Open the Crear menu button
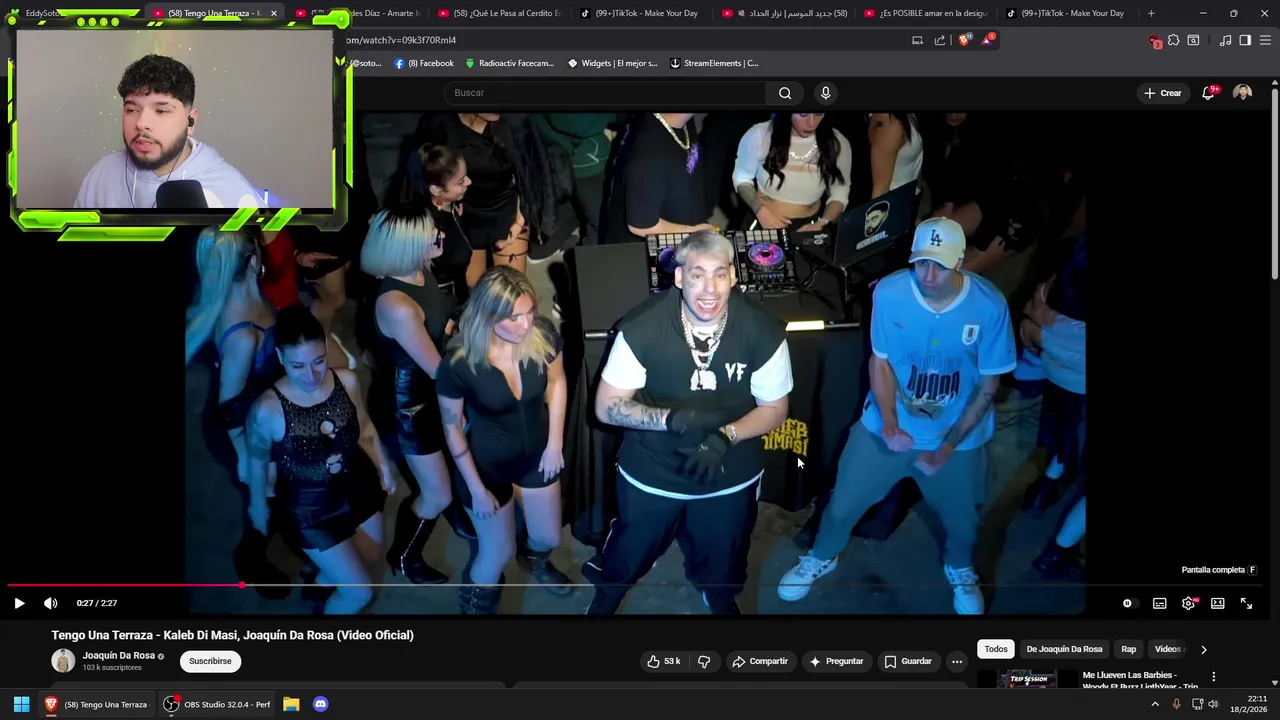The width and height of the screenshot is (1280, 720). tap(1163, 93)
